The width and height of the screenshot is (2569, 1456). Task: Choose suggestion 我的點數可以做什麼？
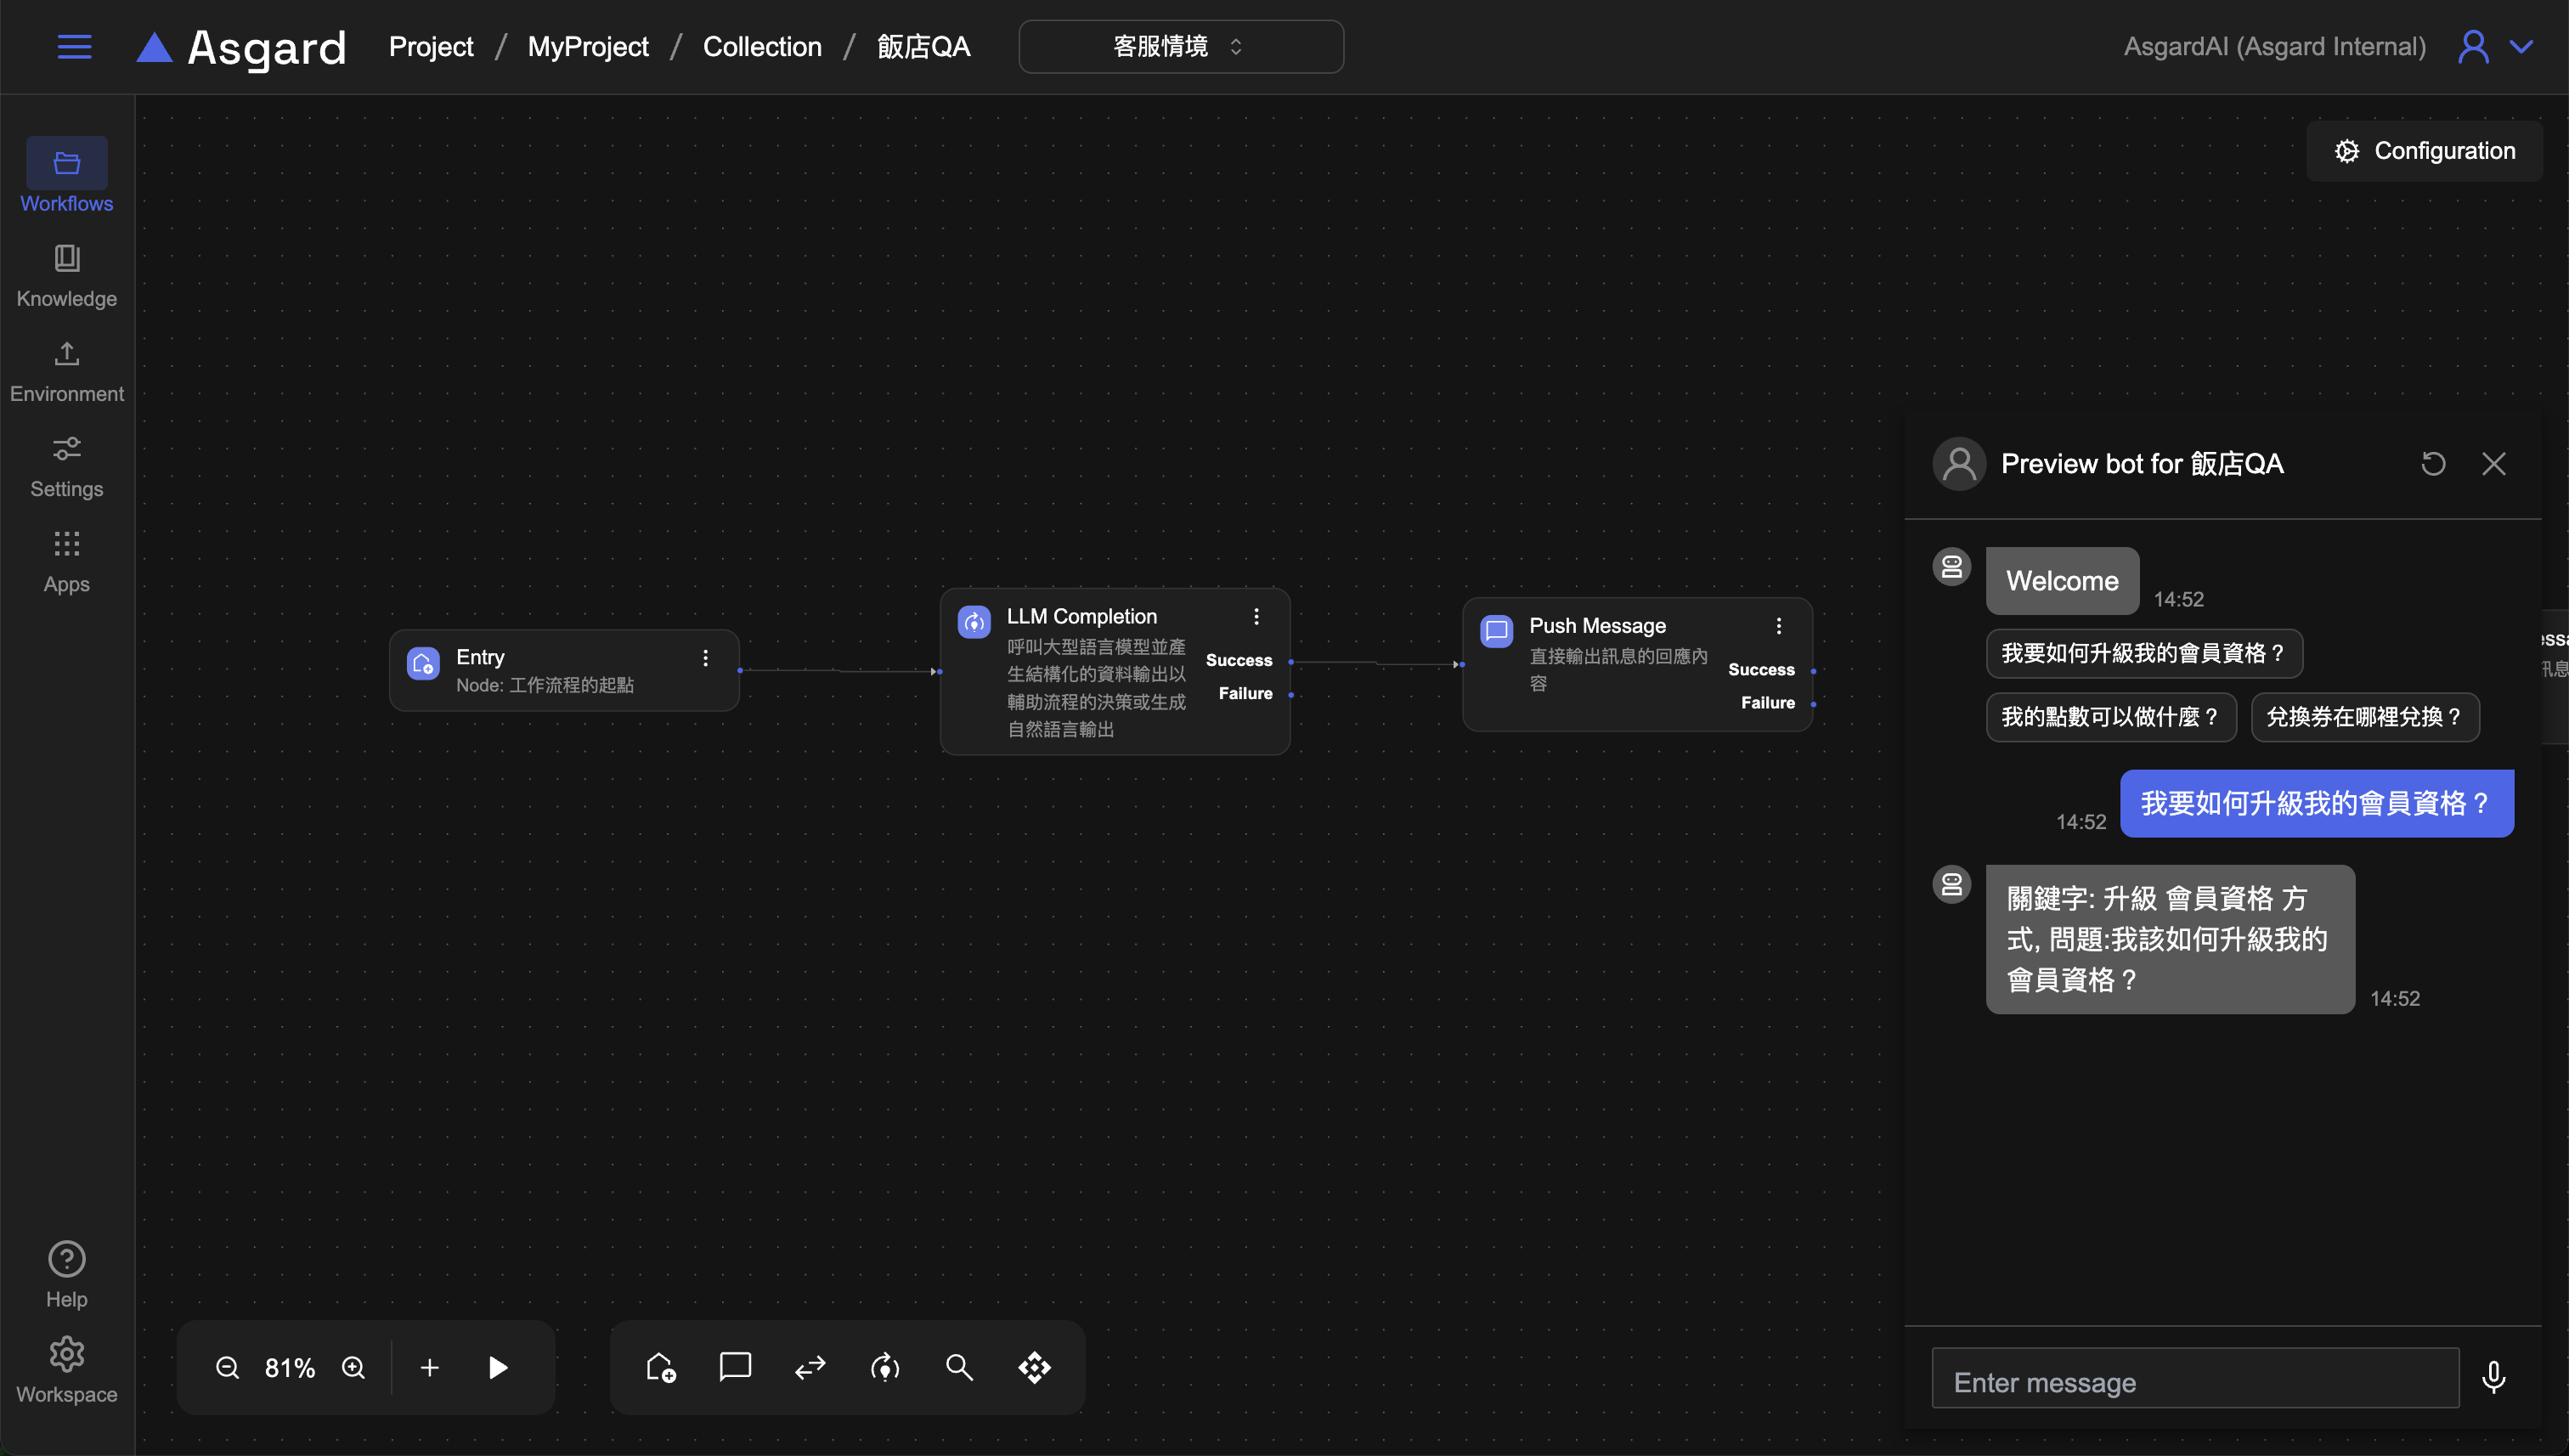click(x=2110, y=717)
